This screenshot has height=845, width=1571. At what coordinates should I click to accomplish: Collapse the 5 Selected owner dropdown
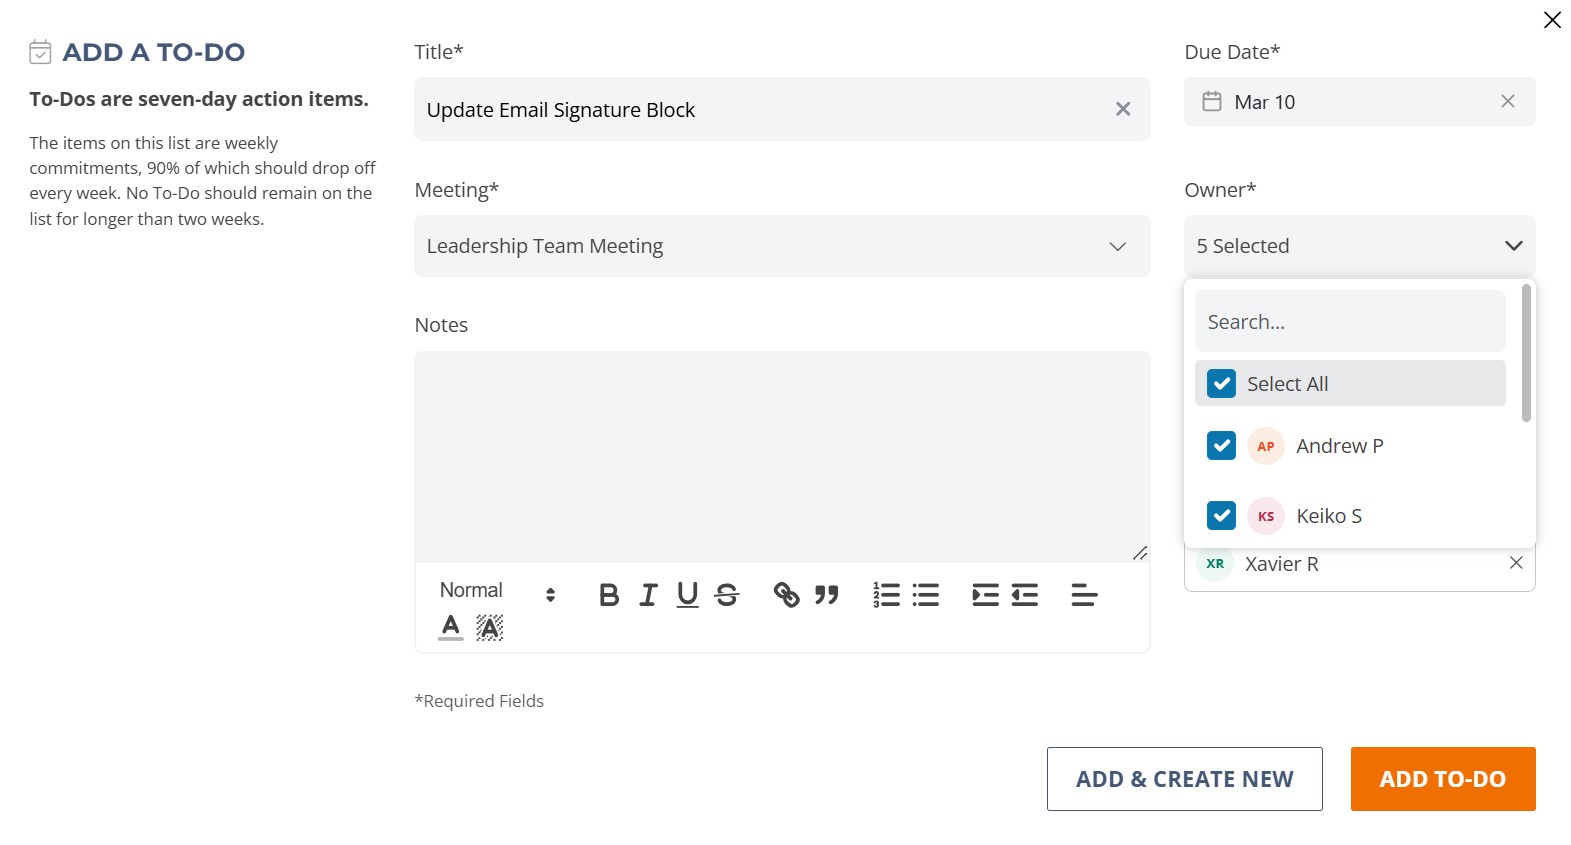pyautogui.click(x=1360, y=246)
